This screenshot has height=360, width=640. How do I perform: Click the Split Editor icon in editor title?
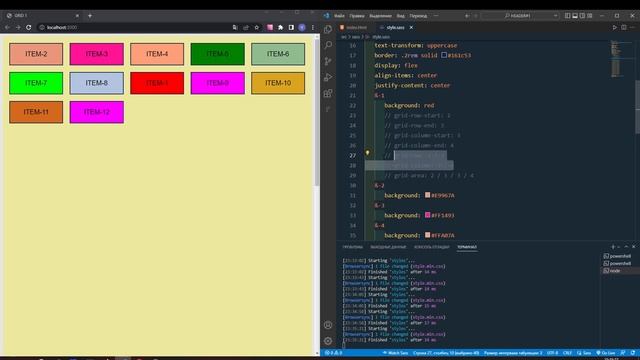624,27
